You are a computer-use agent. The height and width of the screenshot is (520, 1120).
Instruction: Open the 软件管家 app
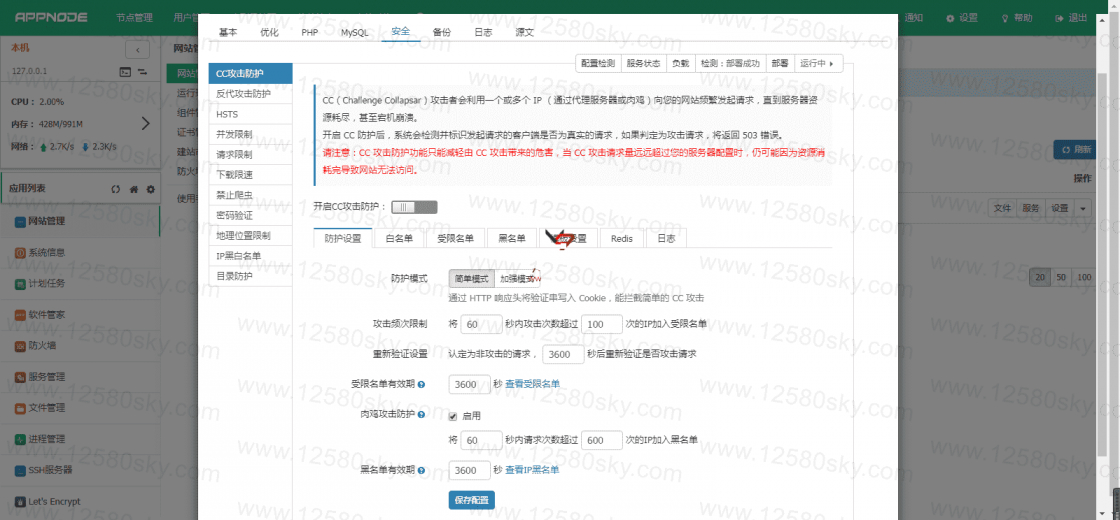tap(80, 314)
